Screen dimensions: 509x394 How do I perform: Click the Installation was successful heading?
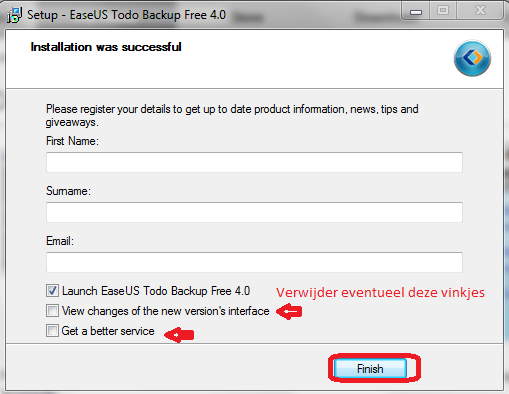[x=106, y=47]
